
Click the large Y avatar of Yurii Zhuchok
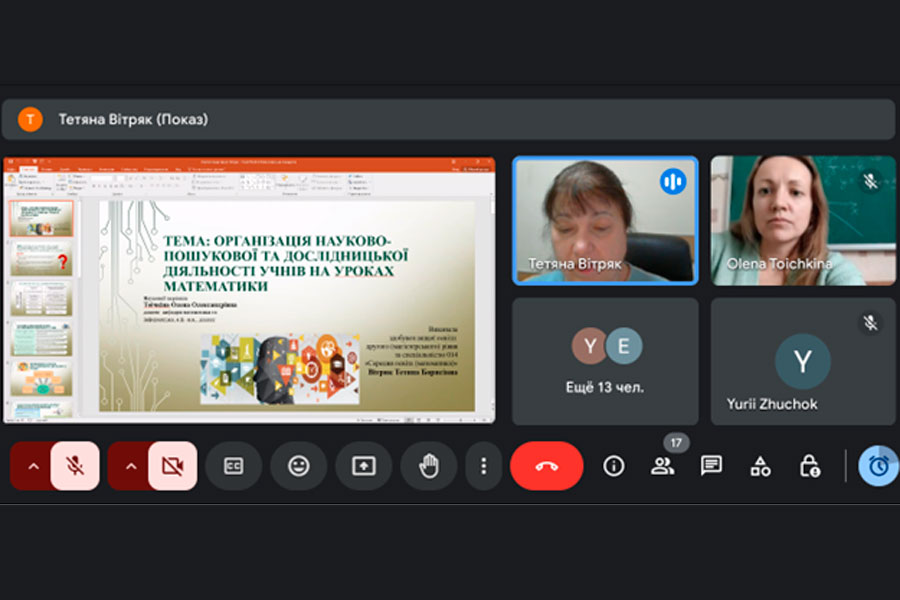(x=802, y=362)
